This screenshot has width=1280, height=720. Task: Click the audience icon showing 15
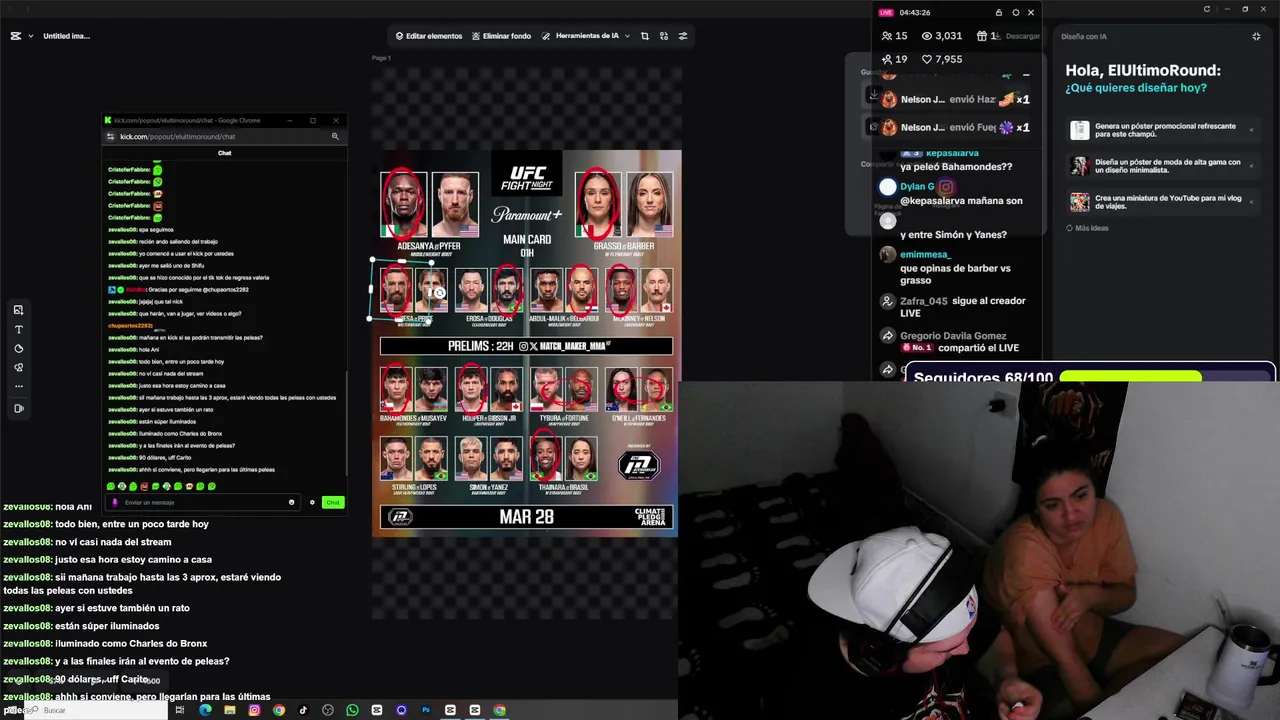click(x=886, y=36)
